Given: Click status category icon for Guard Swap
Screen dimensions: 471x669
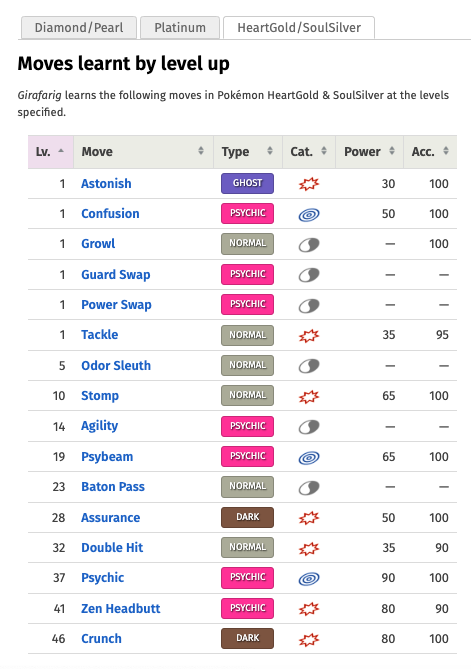Looking at the screenshot, I should click(x=309, y=275).
